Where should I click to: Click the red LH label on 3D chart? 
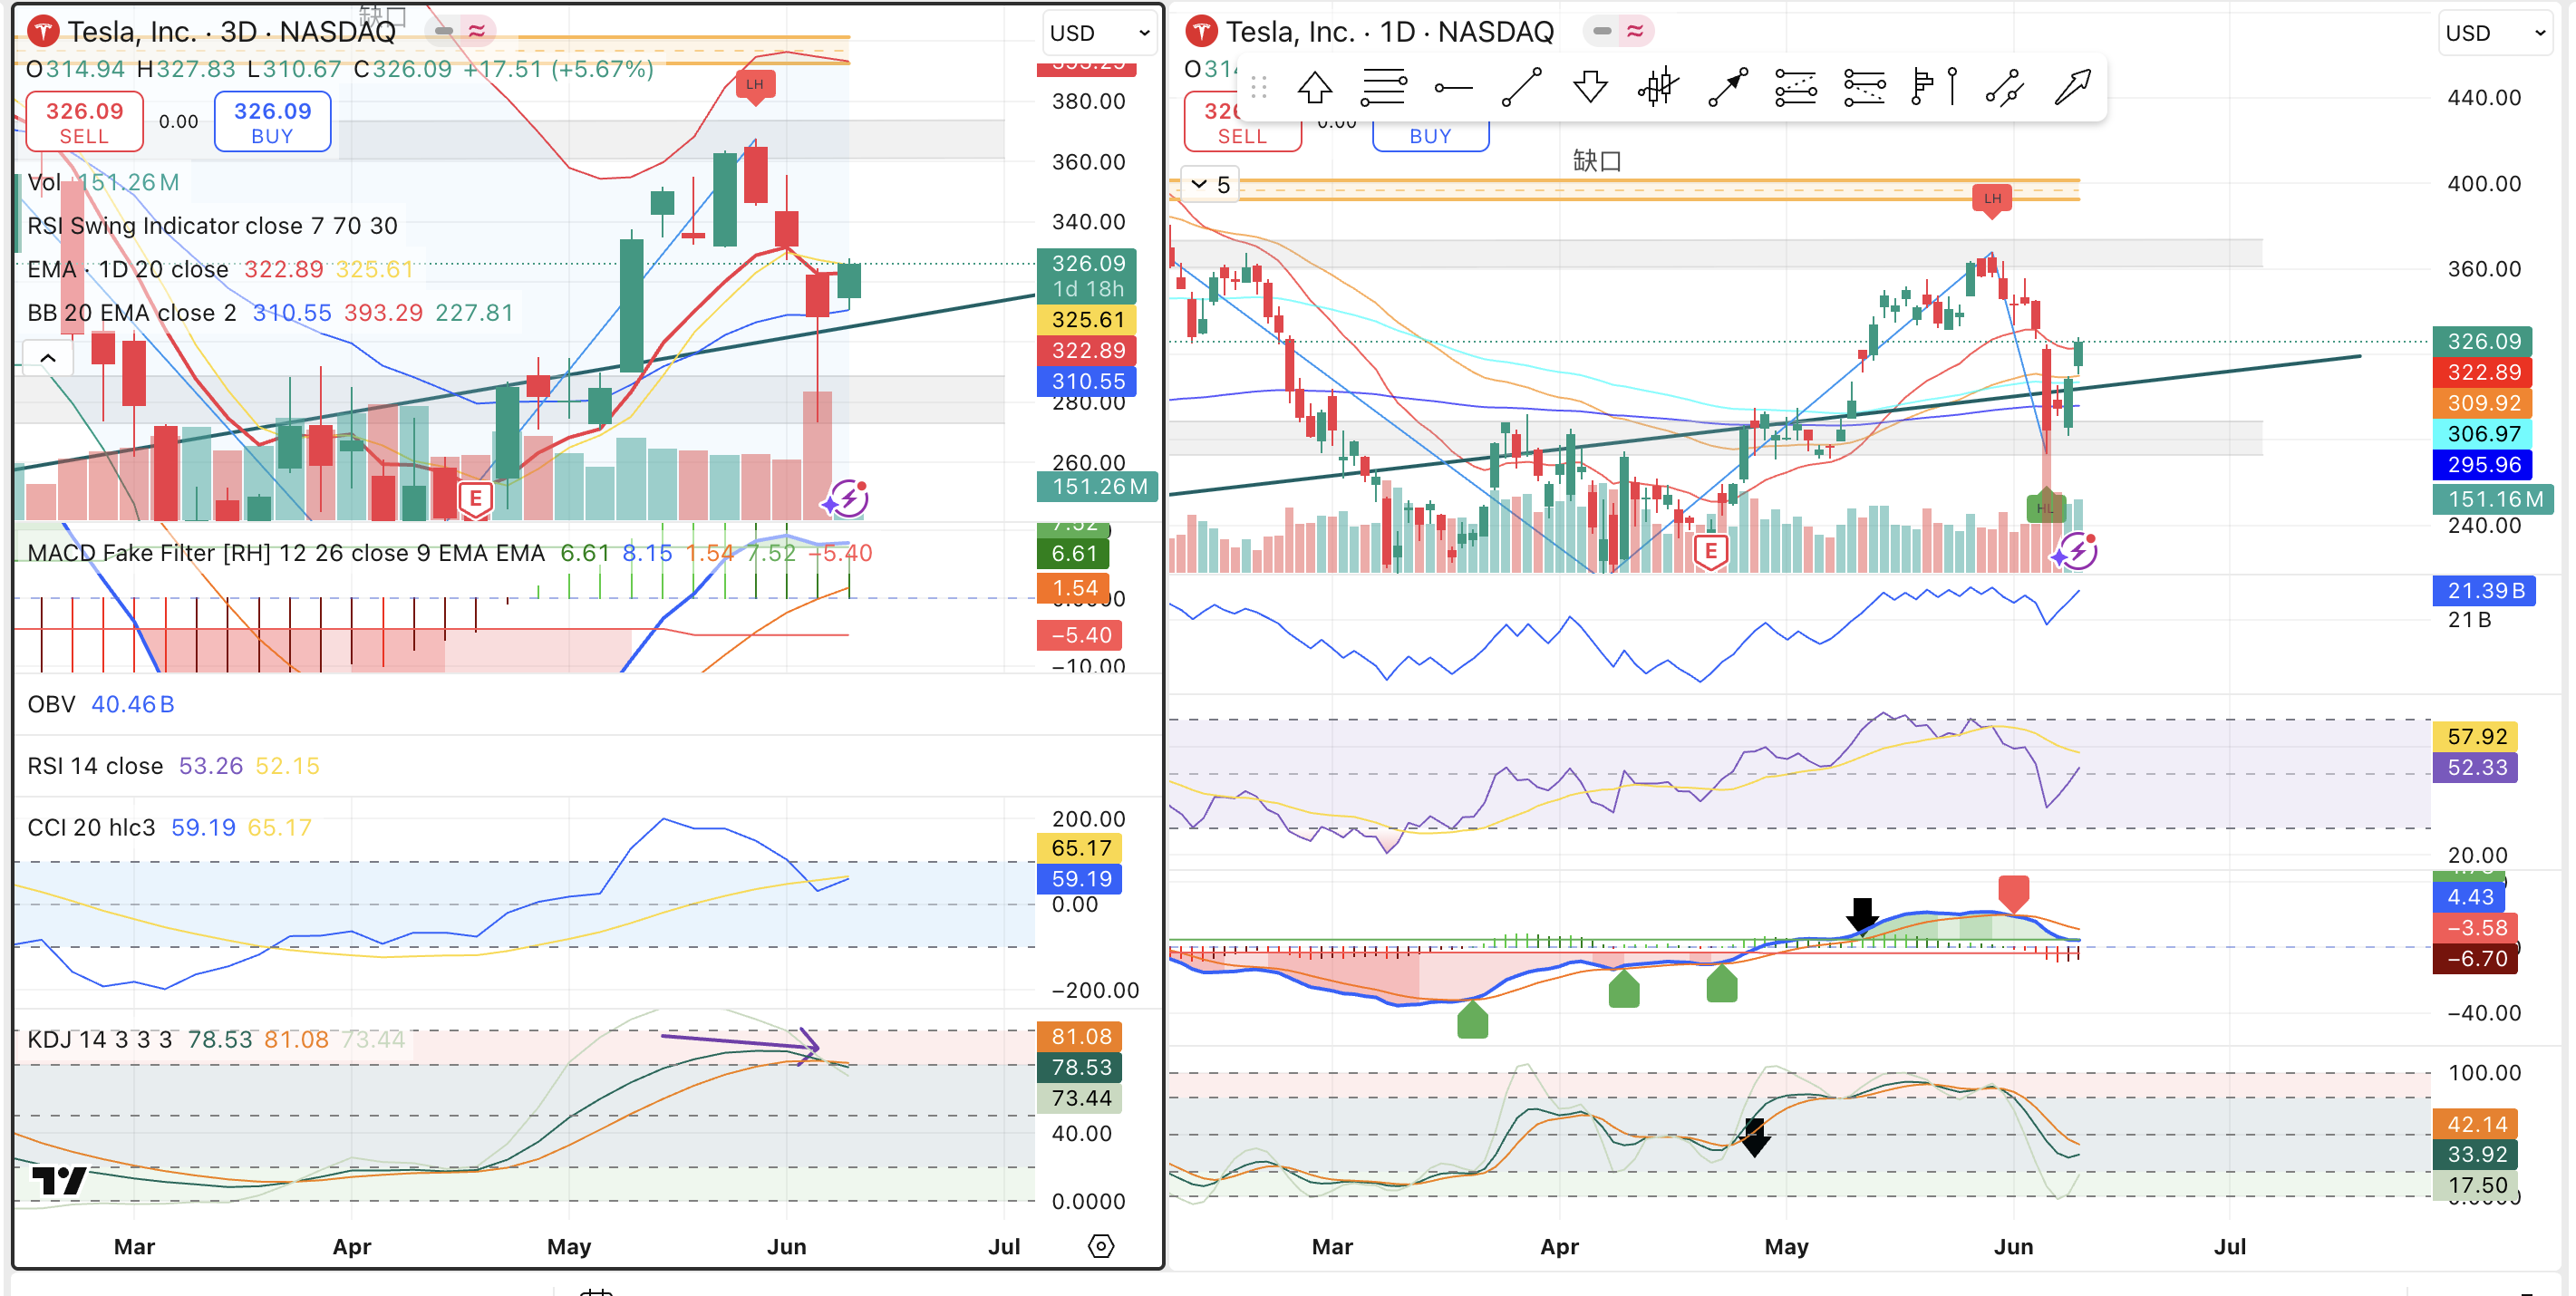pos(755,85)
